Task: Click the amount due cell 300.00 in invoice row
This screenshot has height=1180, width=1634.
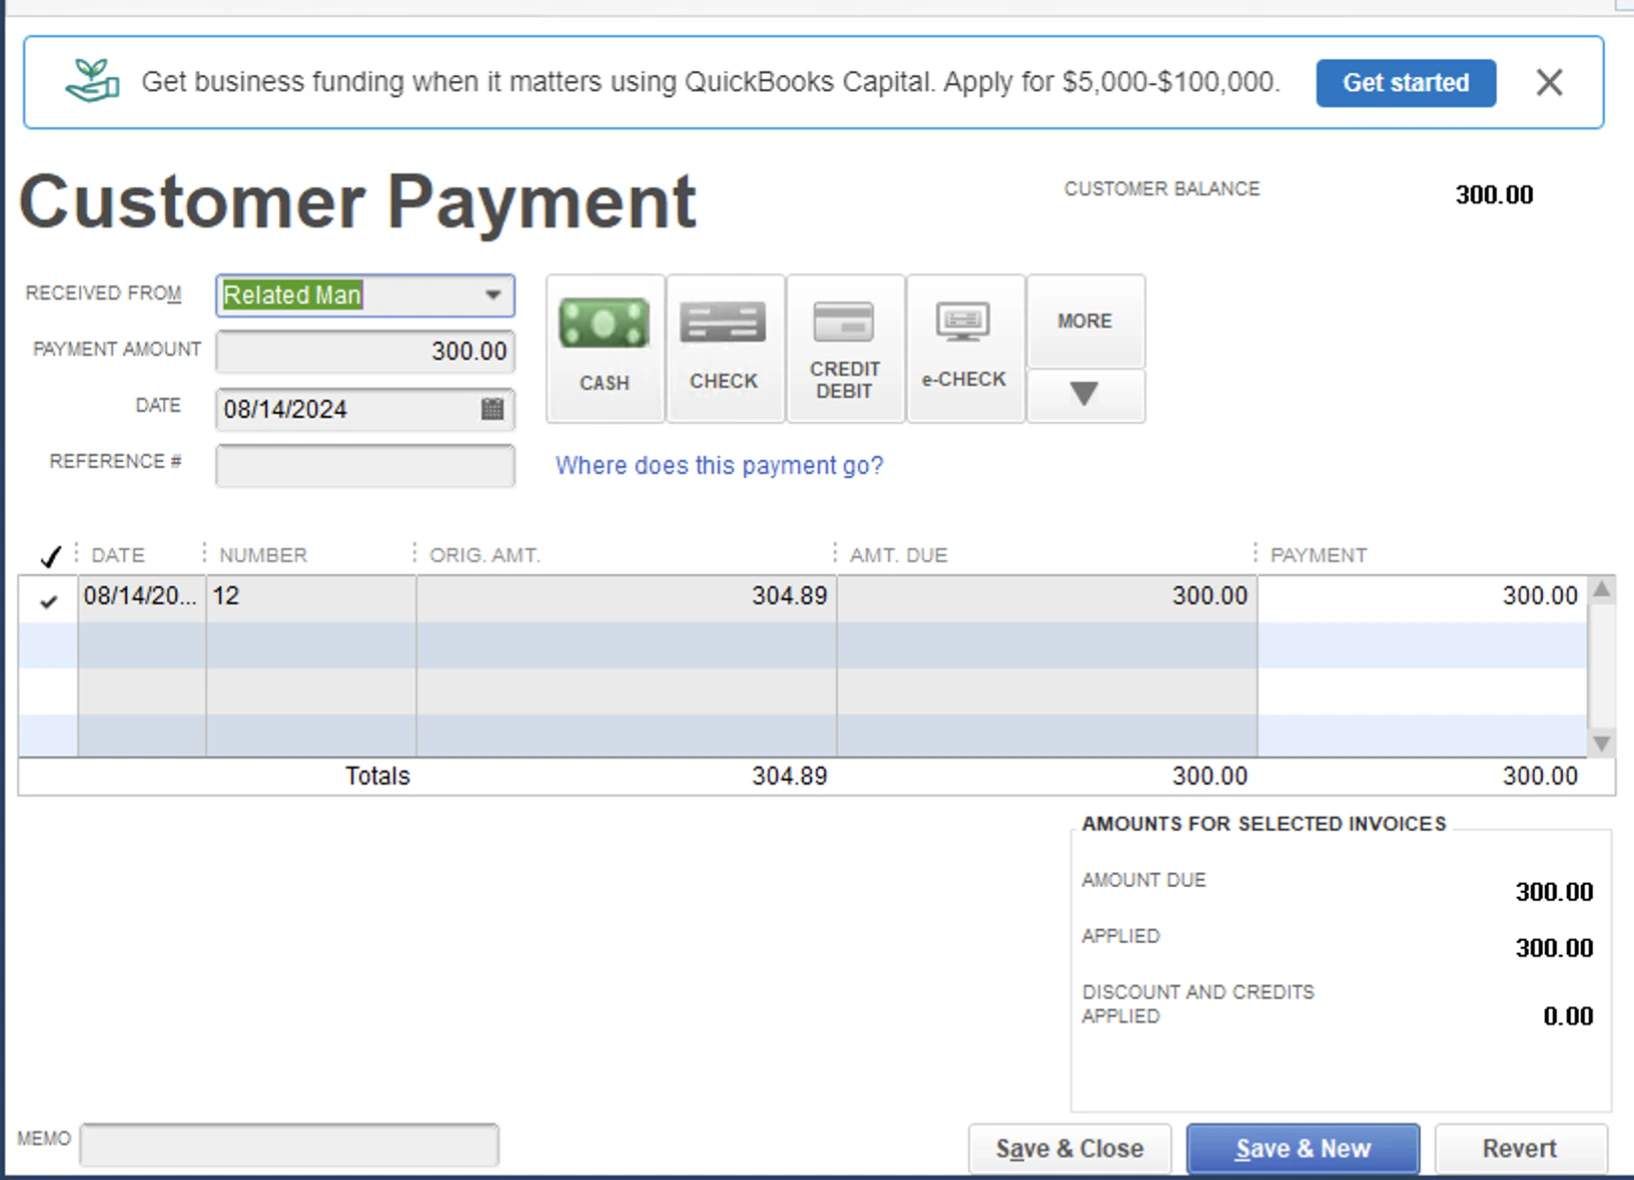Action: (1047, 597)
